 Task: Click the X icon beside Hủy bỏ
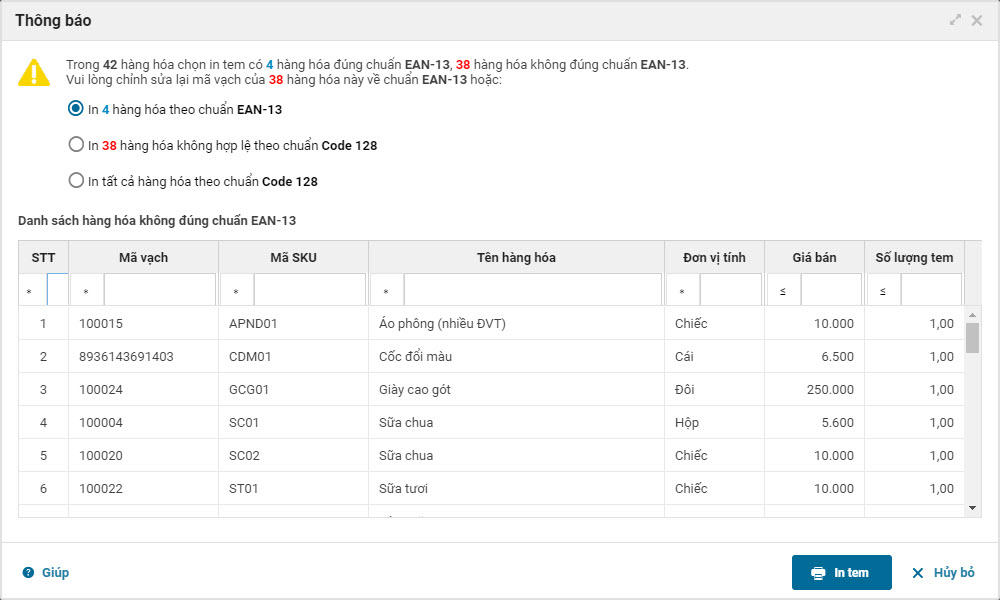point(918,573)
